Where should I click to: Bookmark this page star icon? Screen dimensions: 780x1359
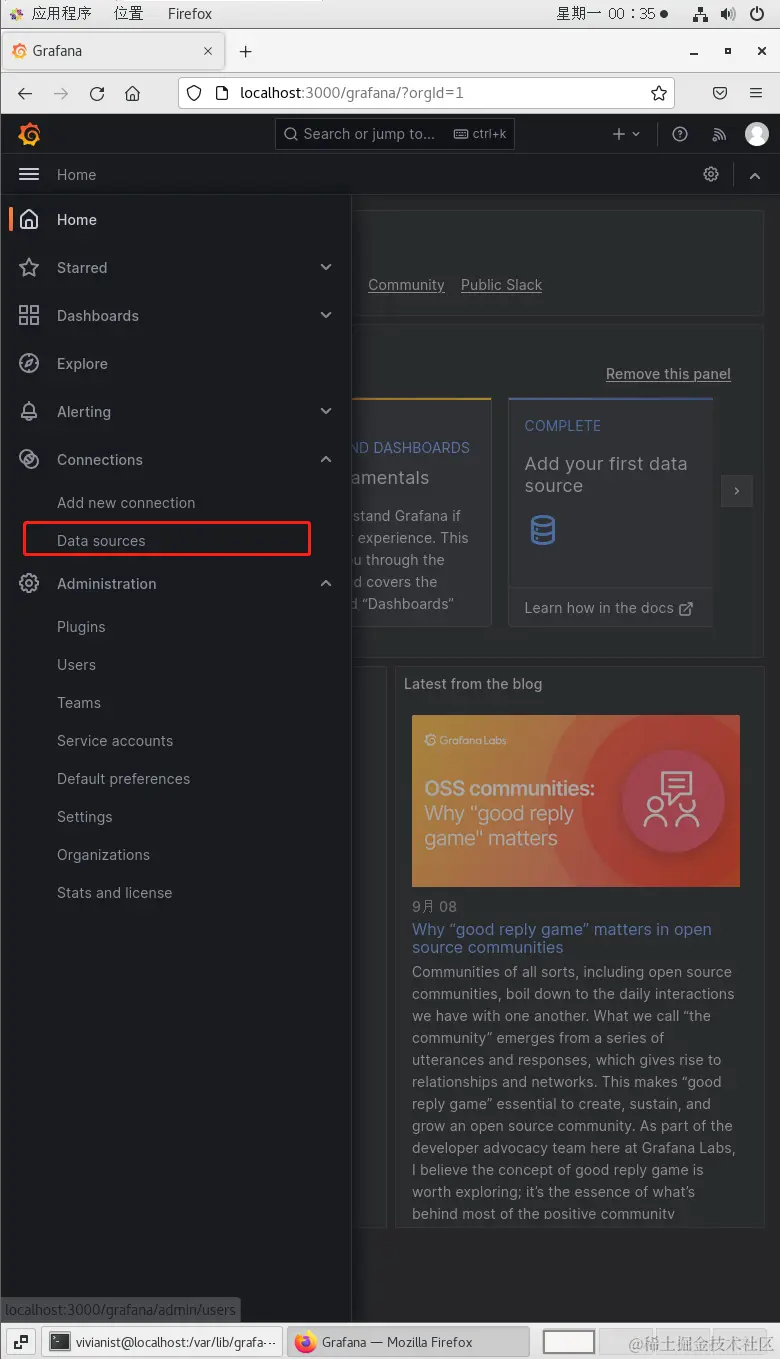659,93
